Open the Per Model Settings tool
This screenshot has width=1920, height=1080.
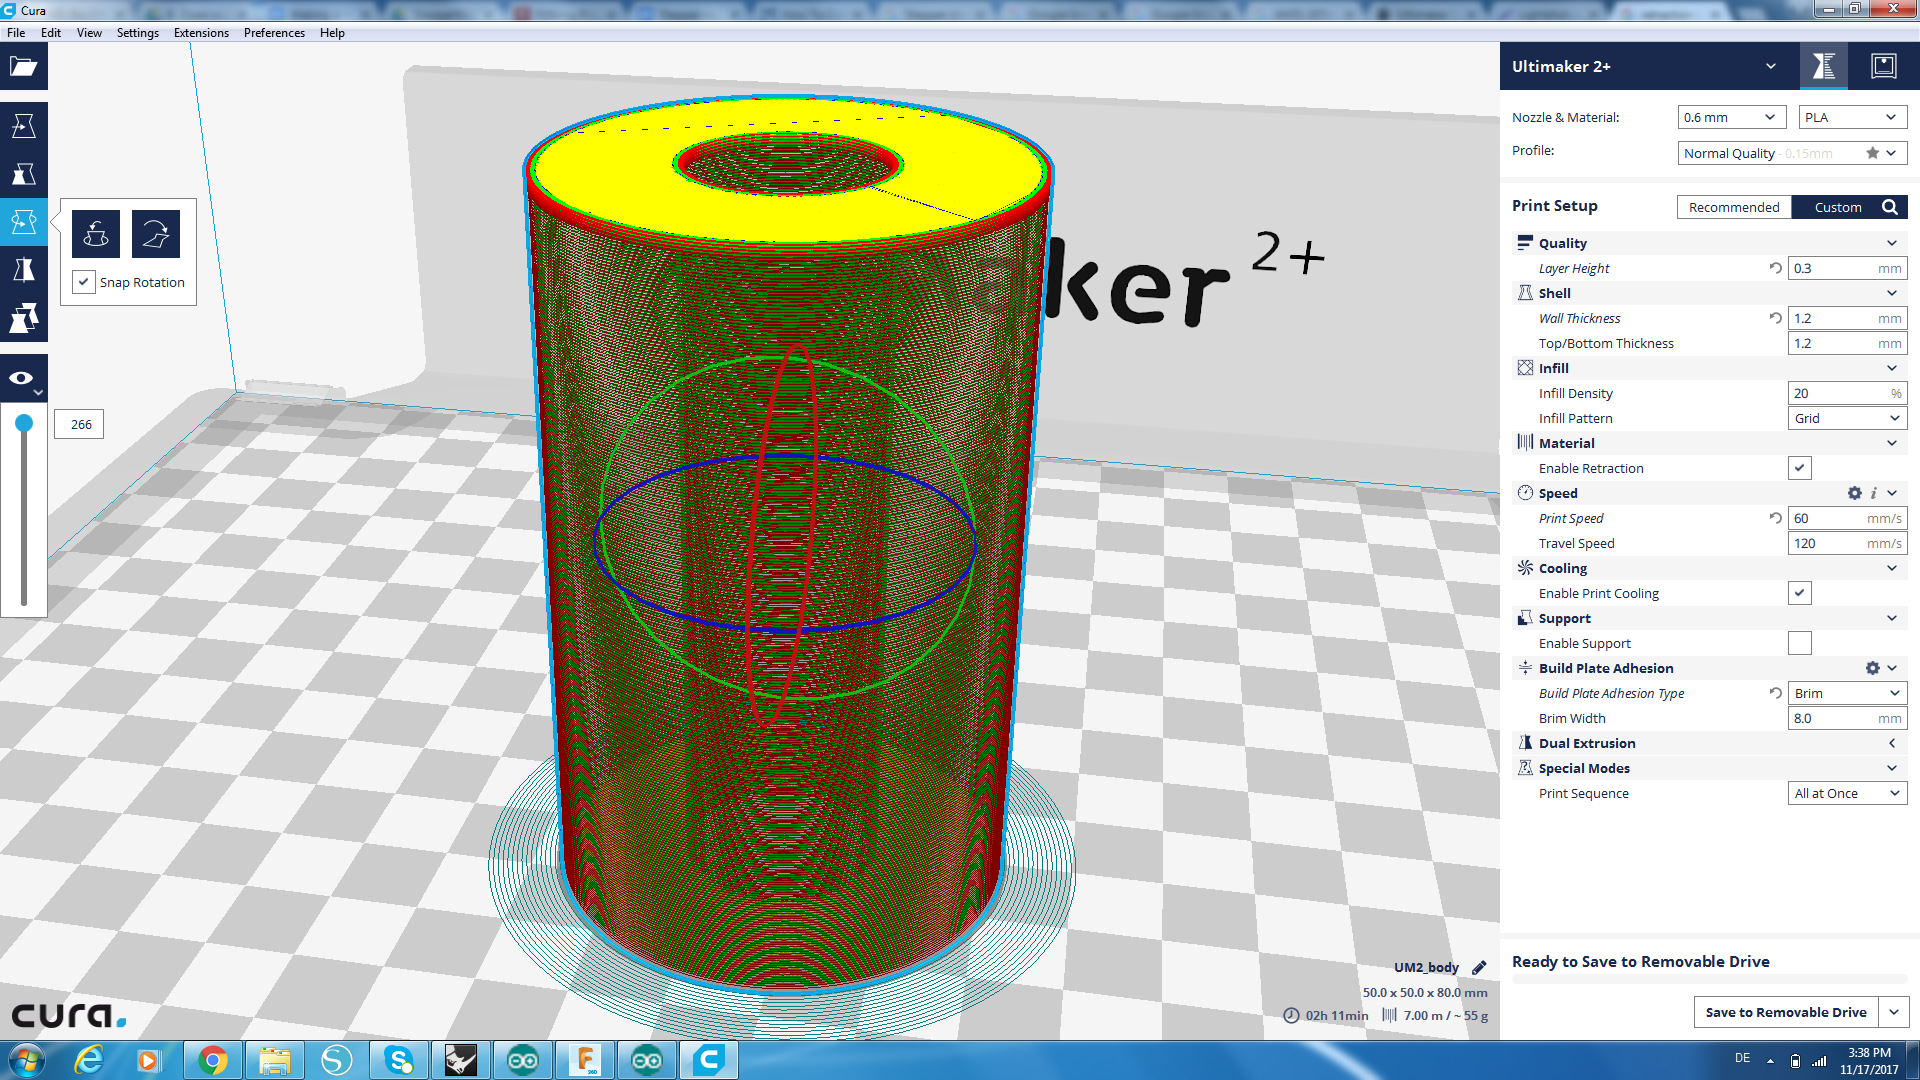point(23,318)
